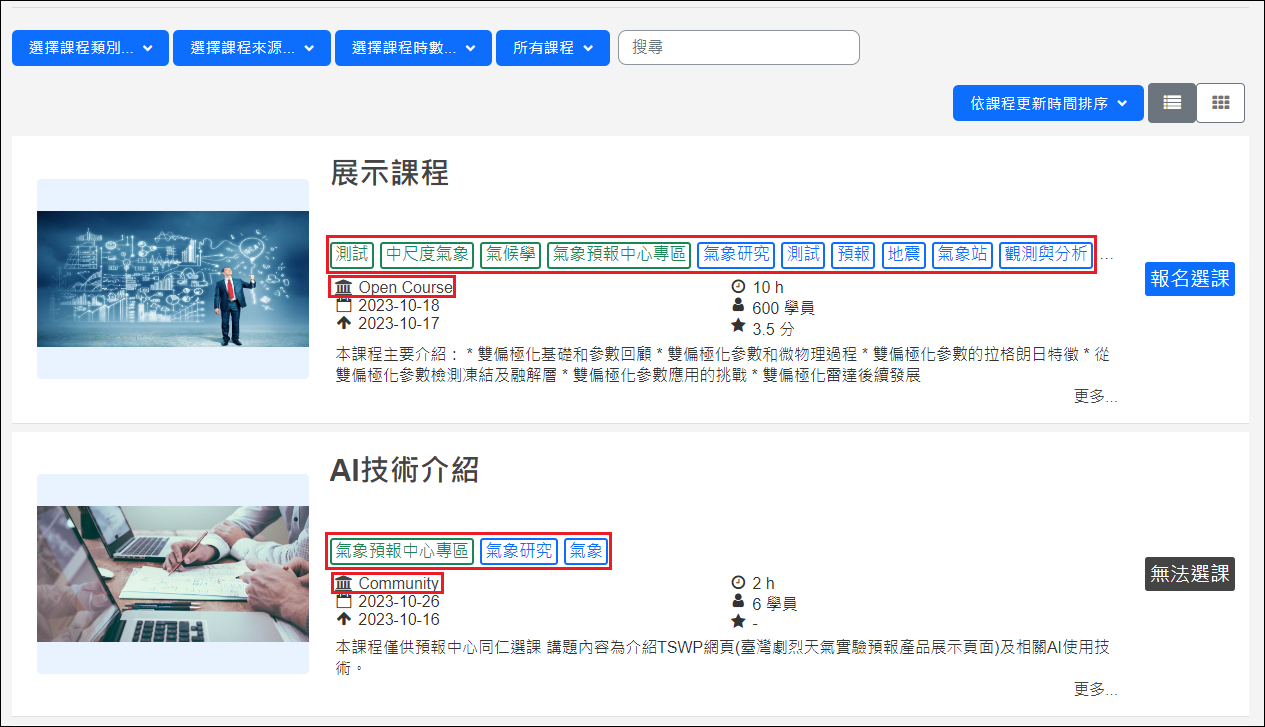Click the 2023-10-18 date text

coord(399,305)
